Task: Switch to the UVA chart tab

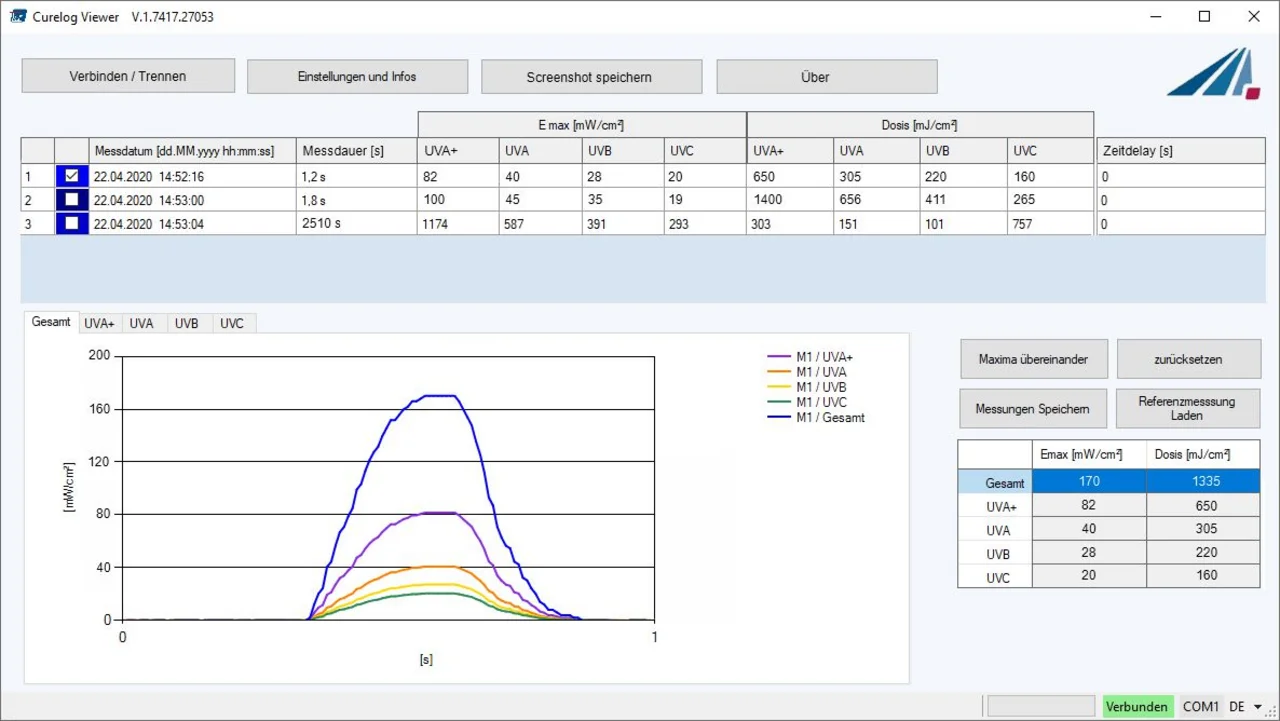Action: 142,324
